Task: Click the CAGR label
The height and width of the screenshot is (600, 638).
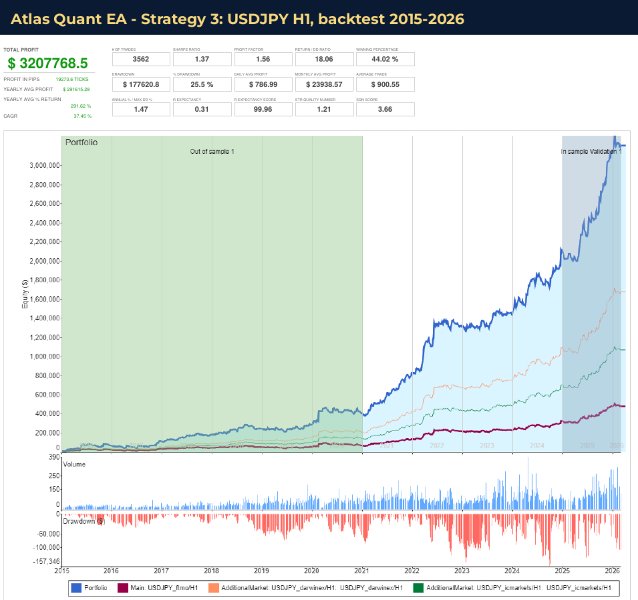Action: pyautogui.click(x=11, y=116)
